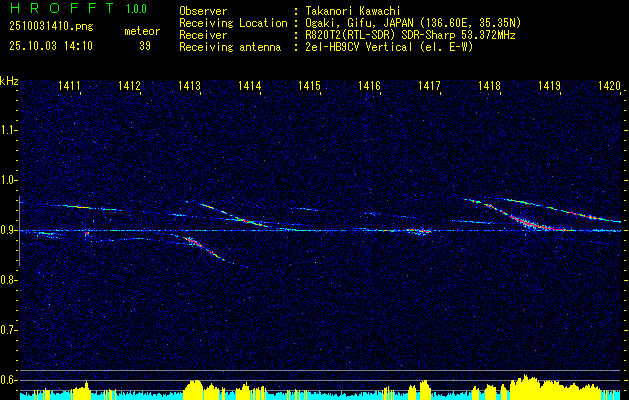Viewport: 629px width, 400px height.
Task: Click the 1413 time marker
Action: [189, 85]
